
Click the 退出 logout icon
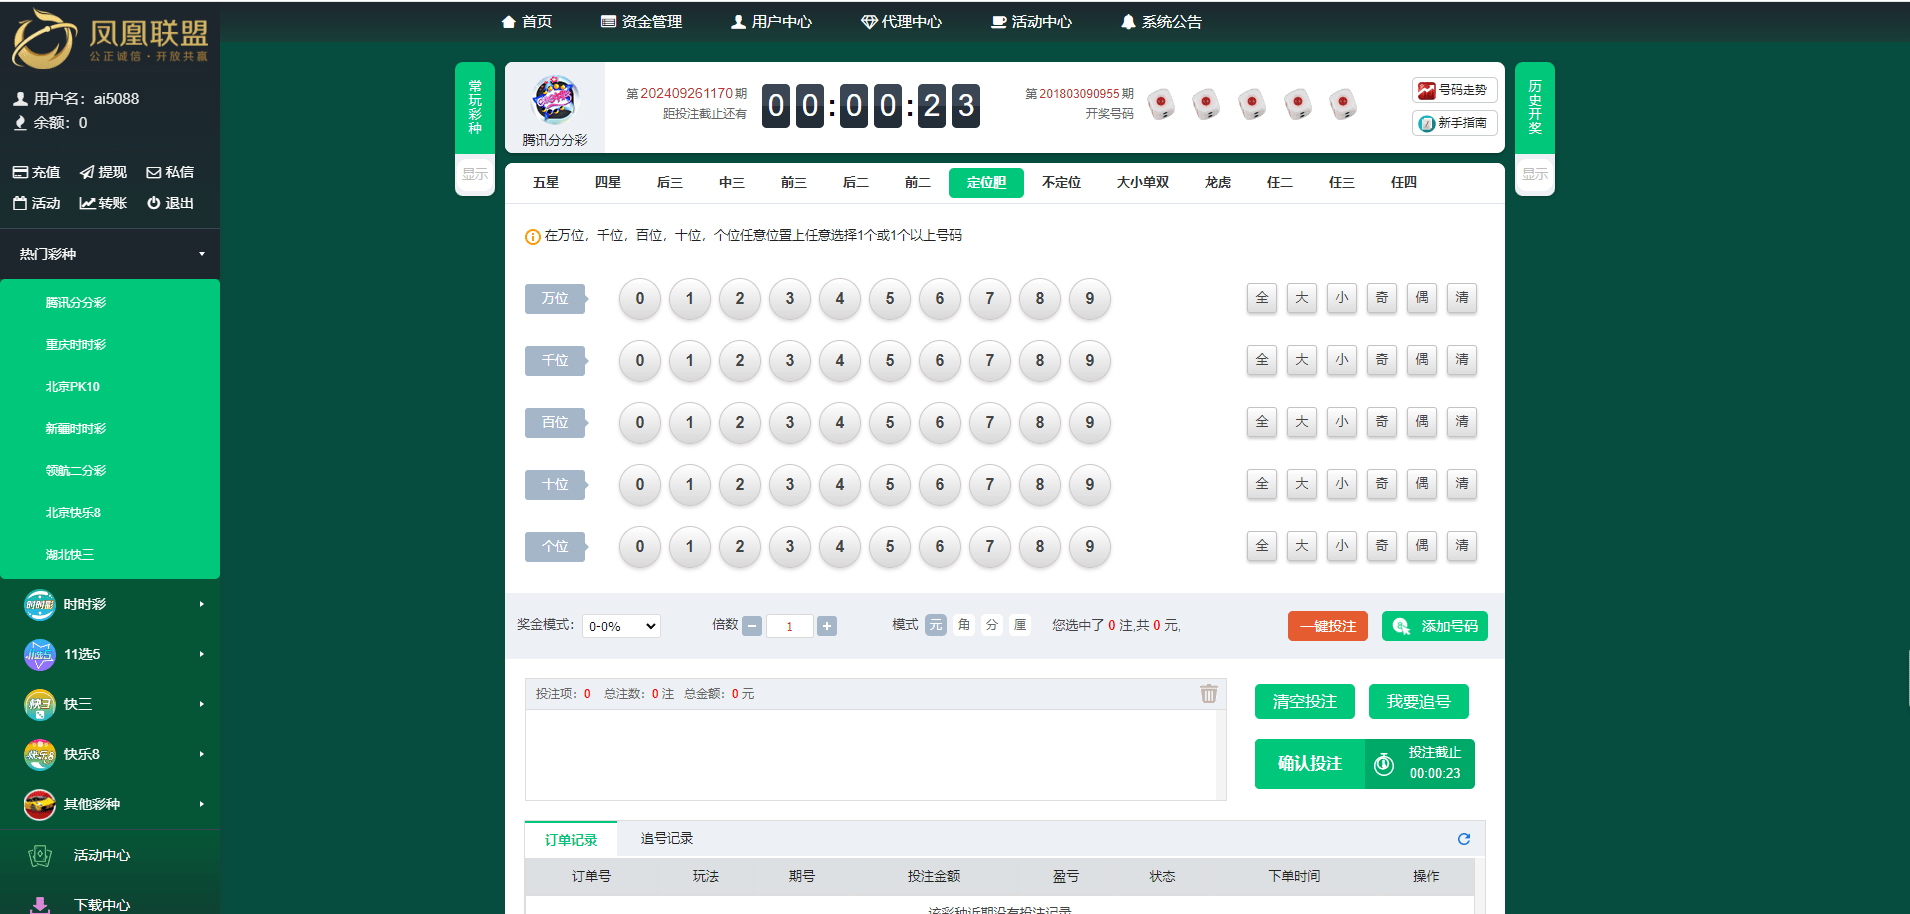(x=170, y=203)
